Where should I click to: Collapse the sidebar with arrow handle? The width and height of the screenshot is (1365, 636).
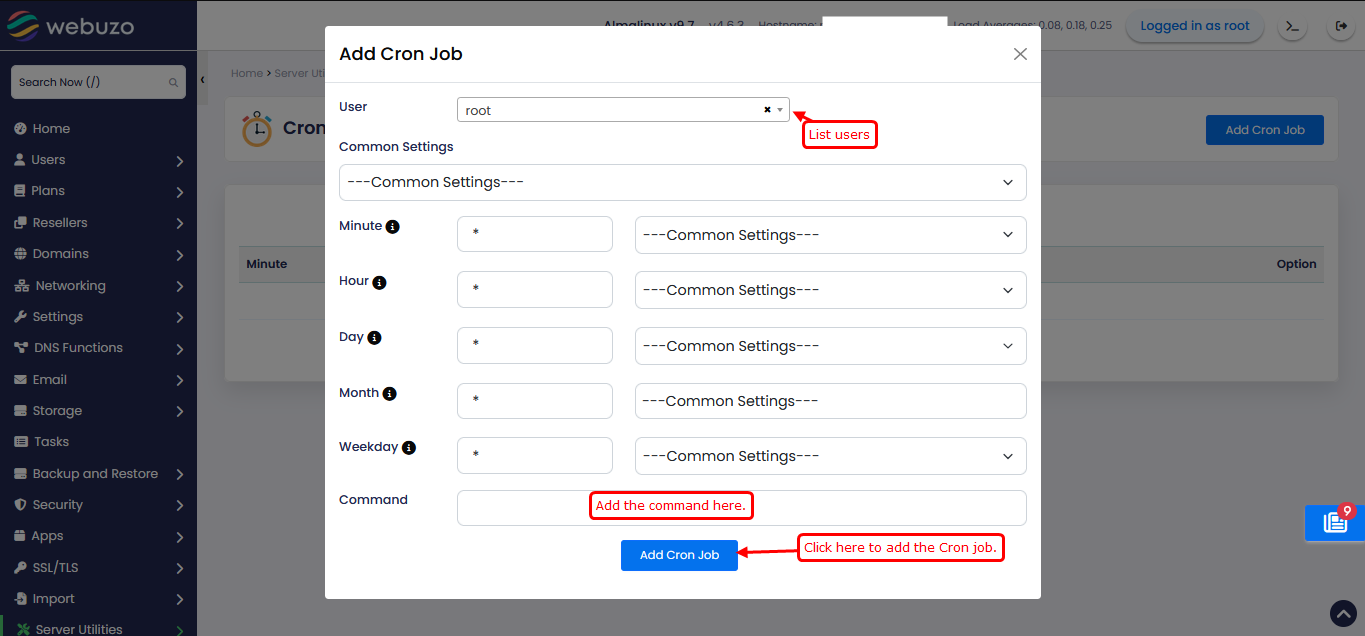pos(202,80)
